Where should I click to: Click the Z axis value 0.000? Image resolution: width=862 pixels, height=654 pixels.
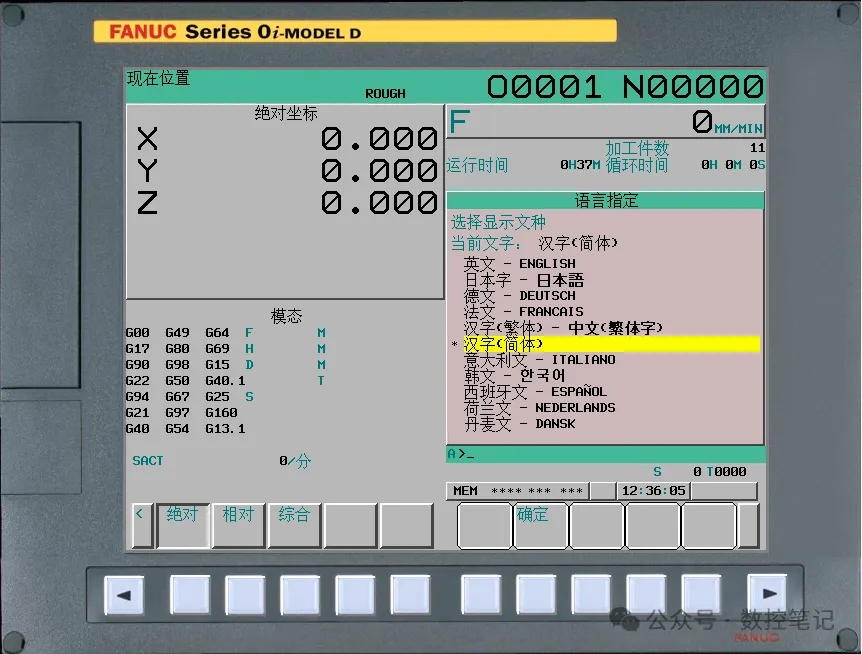coord(379,203)
